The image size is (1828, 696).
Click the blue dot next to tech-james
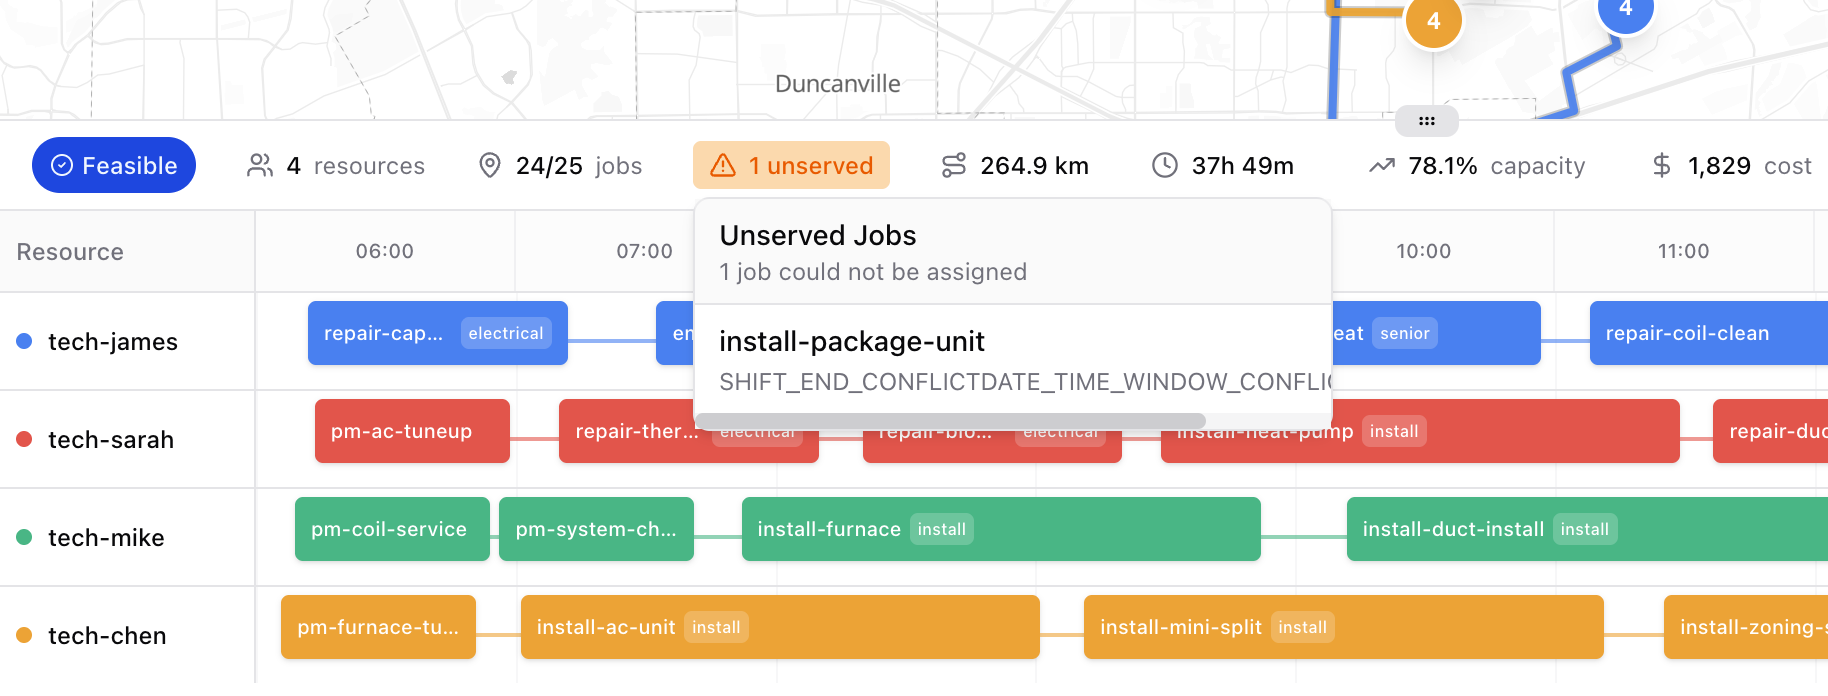pos(25,341)
